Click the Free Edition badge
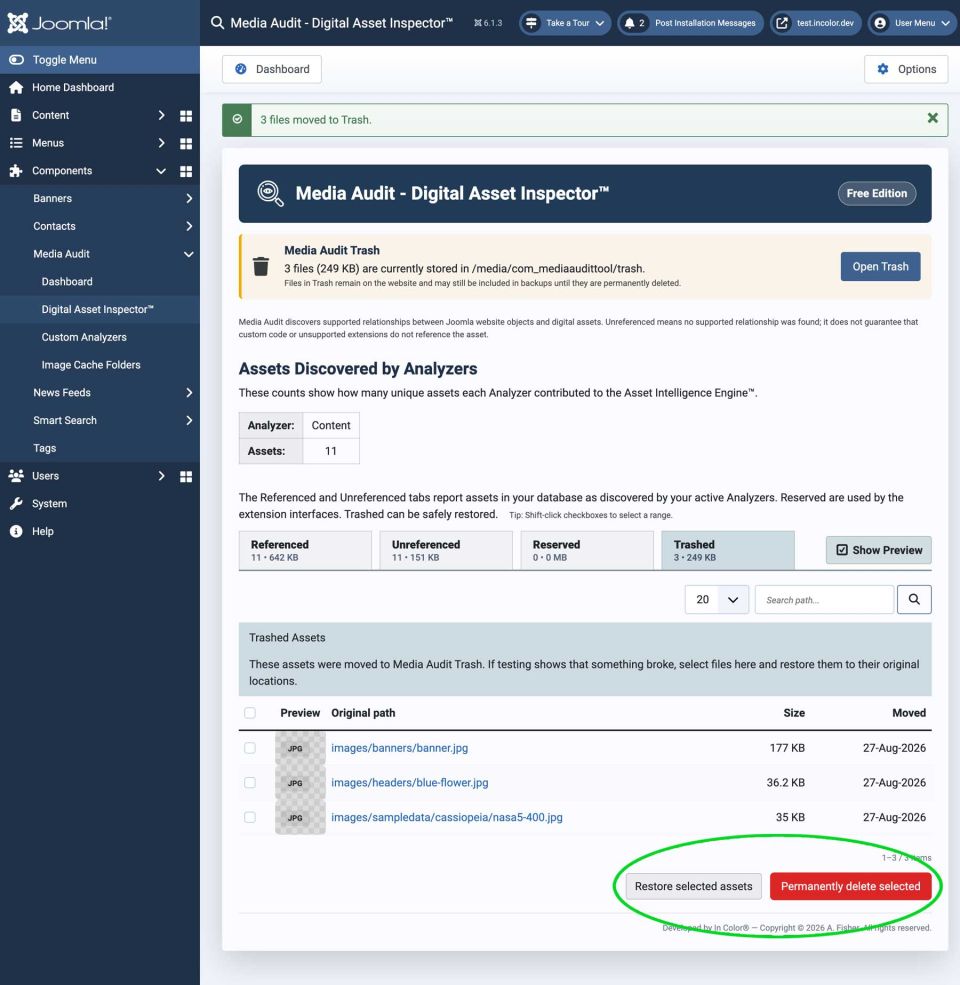The width and height of the screenshot is (960, 985). coord(876,193)
